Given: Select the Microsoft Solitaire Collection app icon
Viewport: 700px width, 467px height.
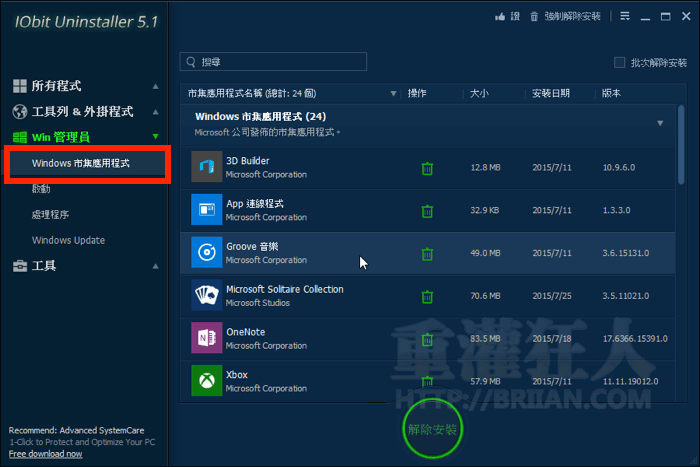Looking at the screenshot, I should click(x=206, y=296).
